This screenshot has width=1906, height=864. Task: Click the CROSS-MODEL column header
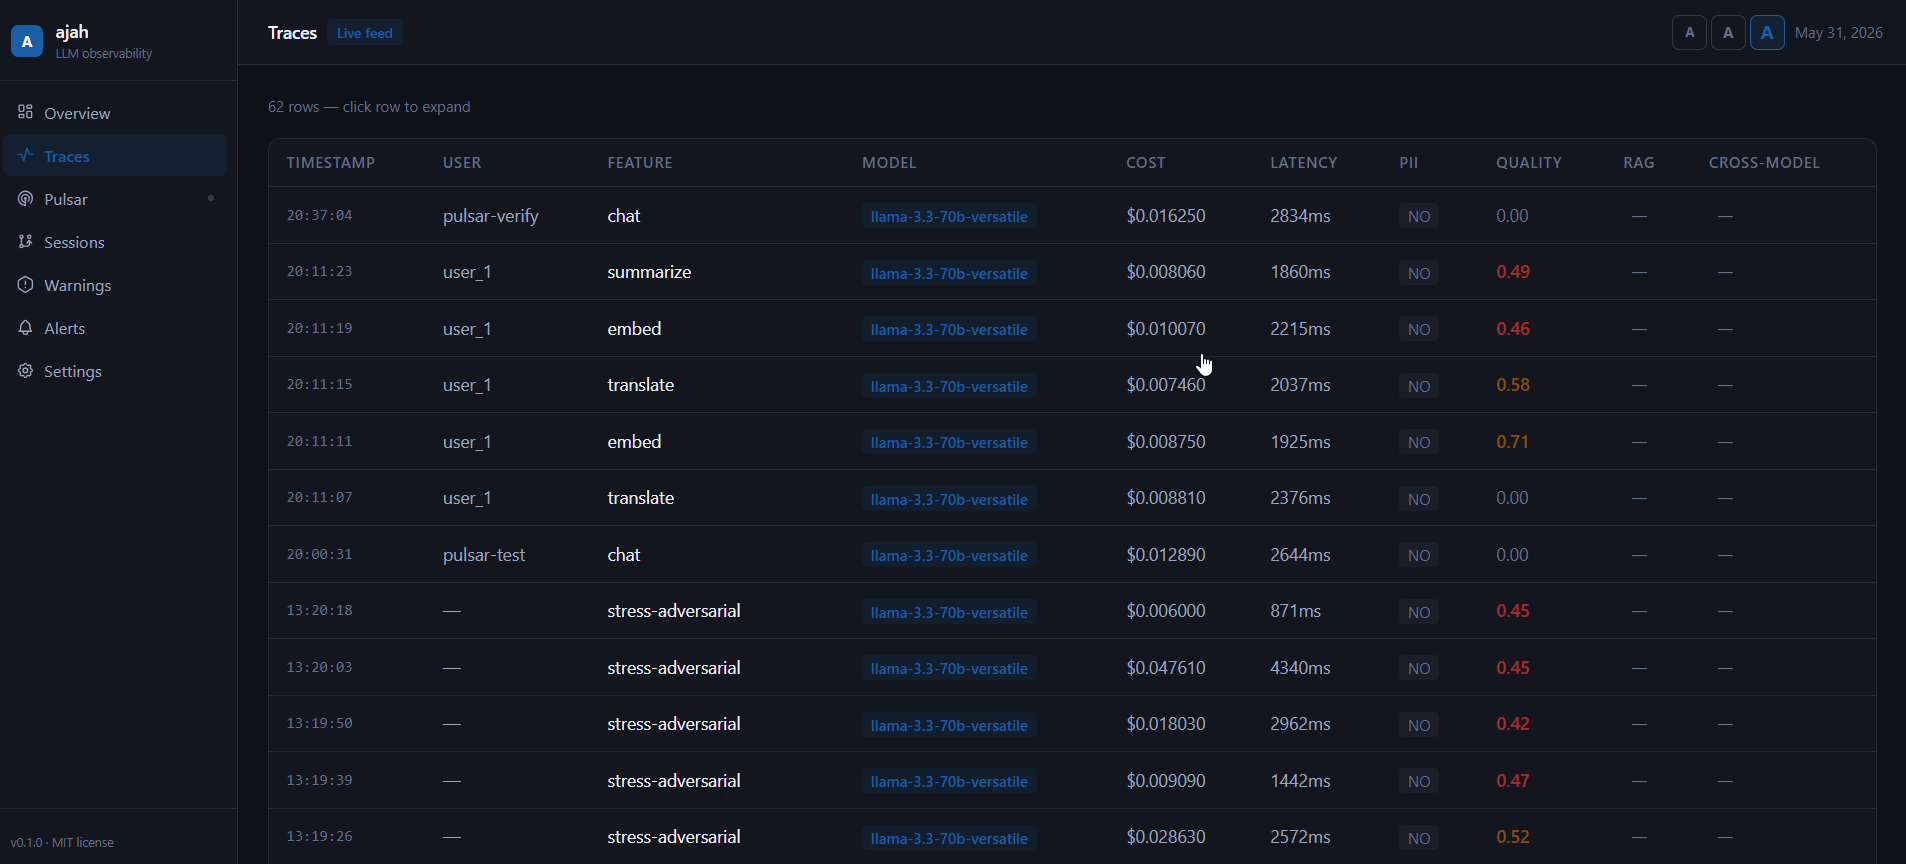tap(1764, 163)
